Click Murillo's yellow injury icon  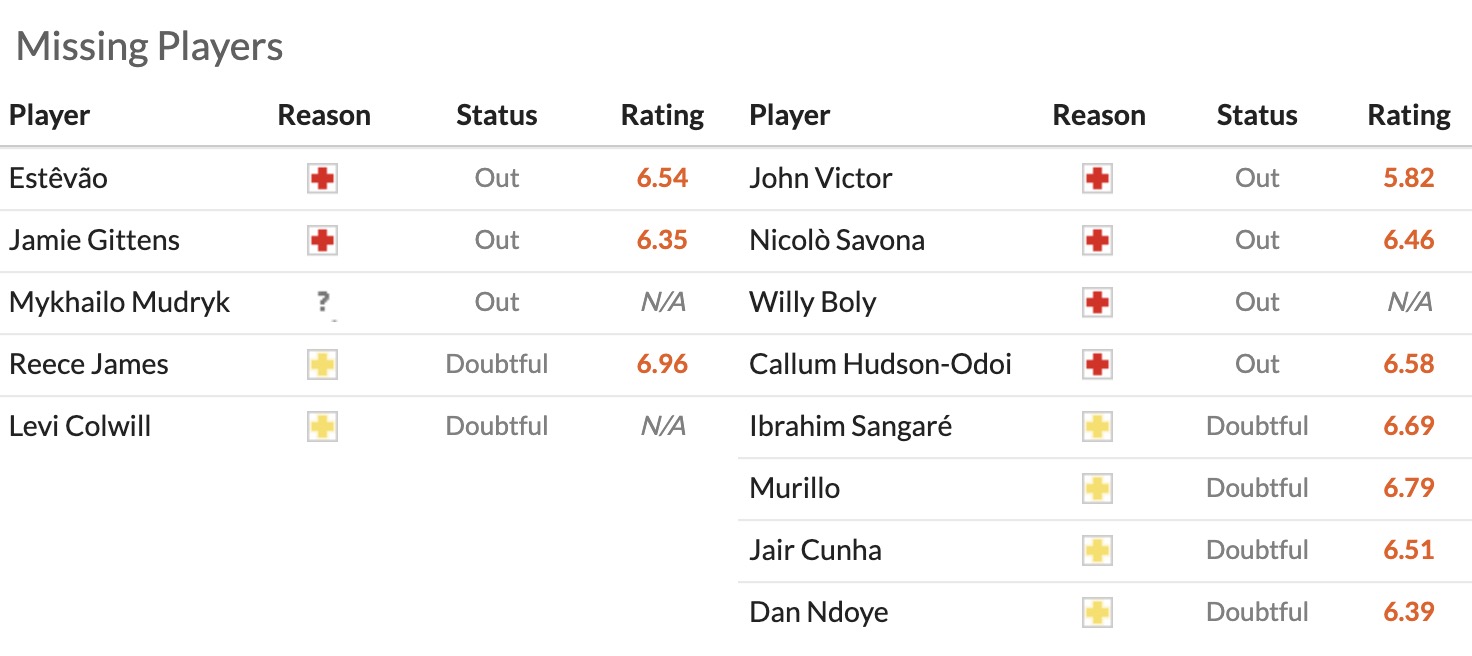tap(1098, 489)
